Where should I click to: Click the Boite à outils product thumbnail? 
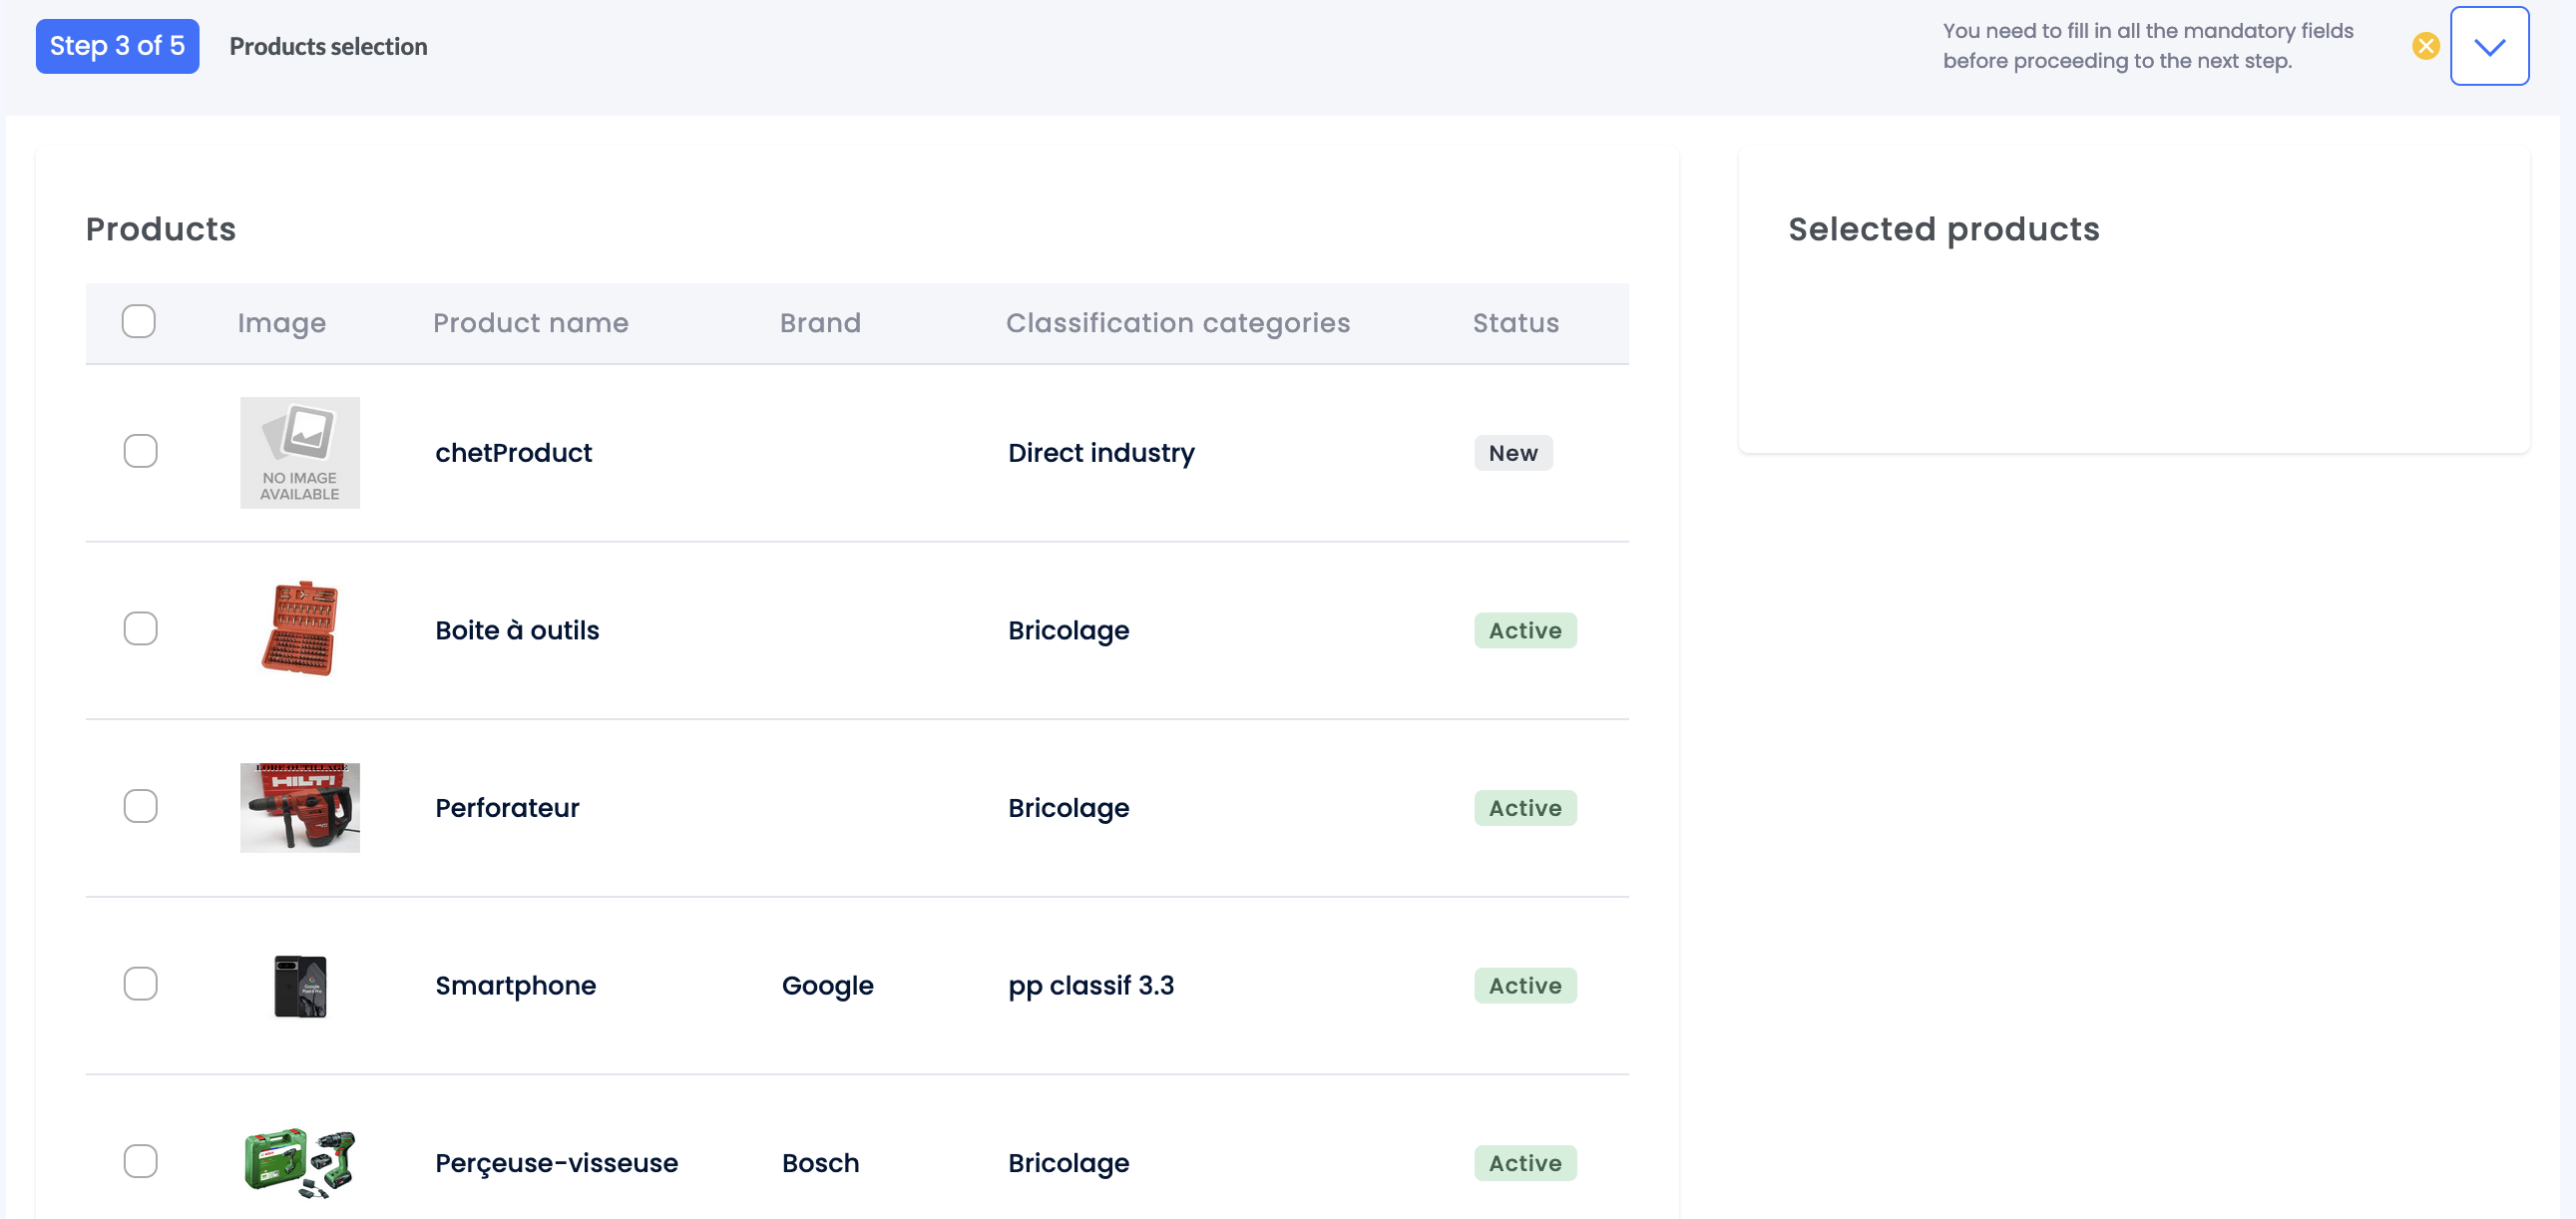tap(299, 629)
